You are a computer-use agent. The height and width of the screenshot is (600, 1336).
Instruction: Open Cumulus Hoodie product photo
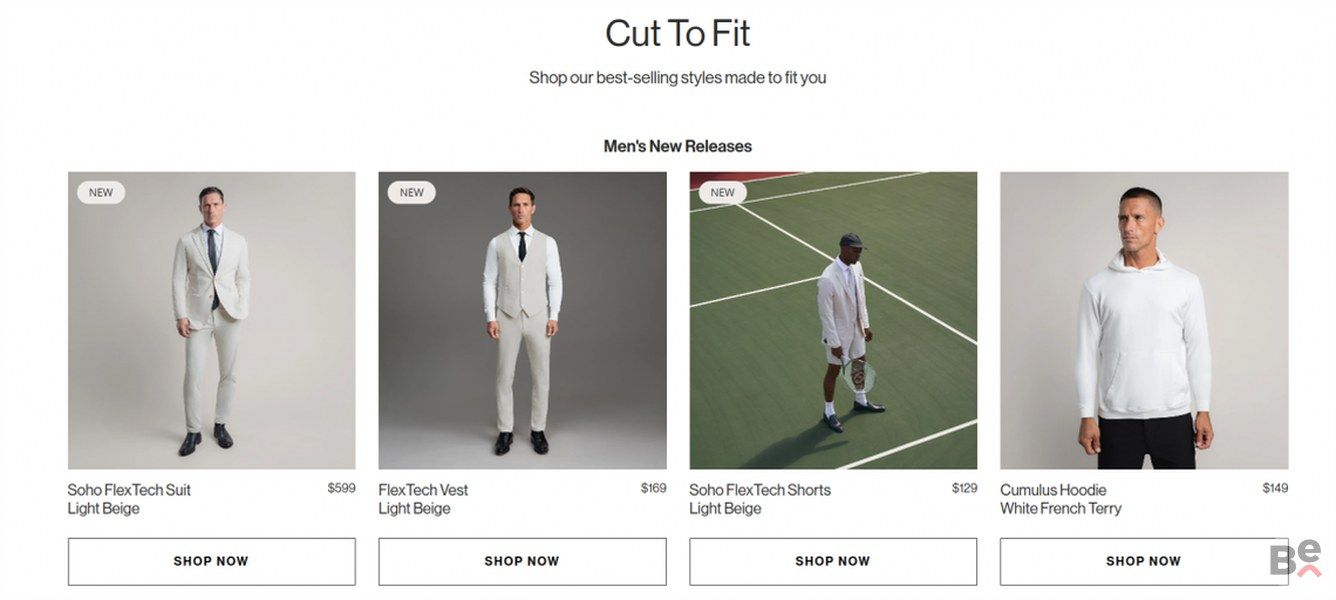click(x=1144, y=321)
